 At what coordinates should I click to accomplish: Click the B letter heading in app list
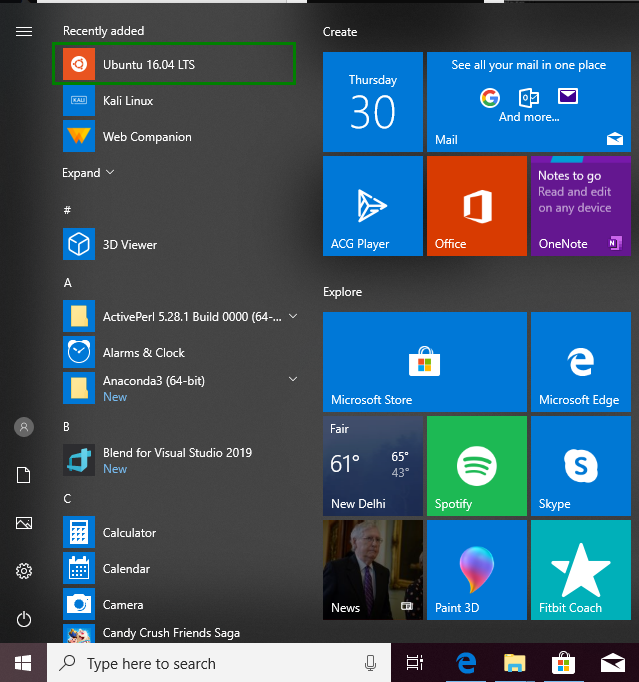[x=67, y=427]
